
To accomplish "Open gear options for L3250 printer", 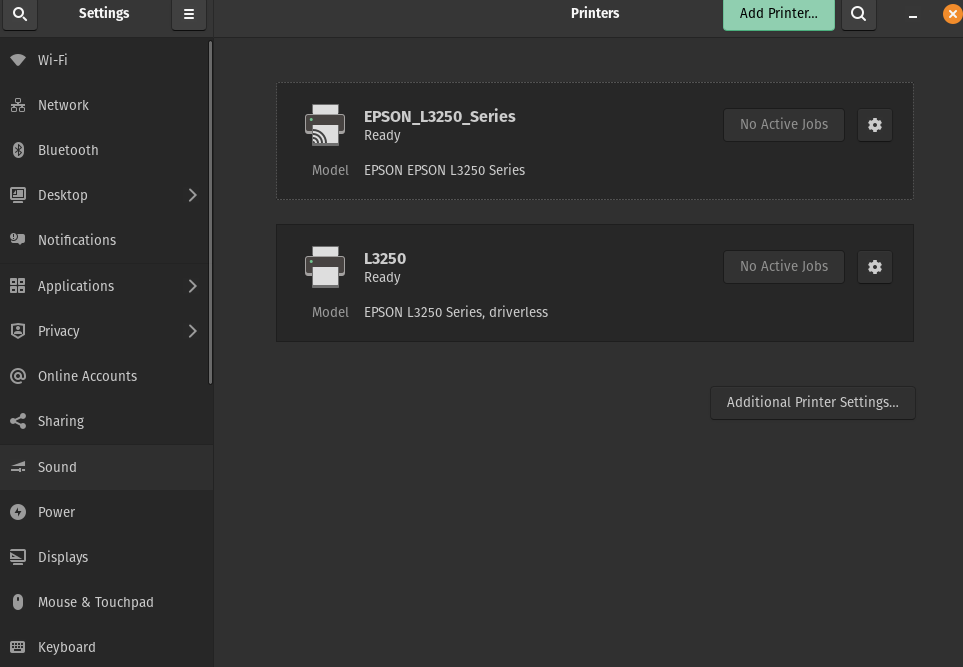I will tap(875, 267).
